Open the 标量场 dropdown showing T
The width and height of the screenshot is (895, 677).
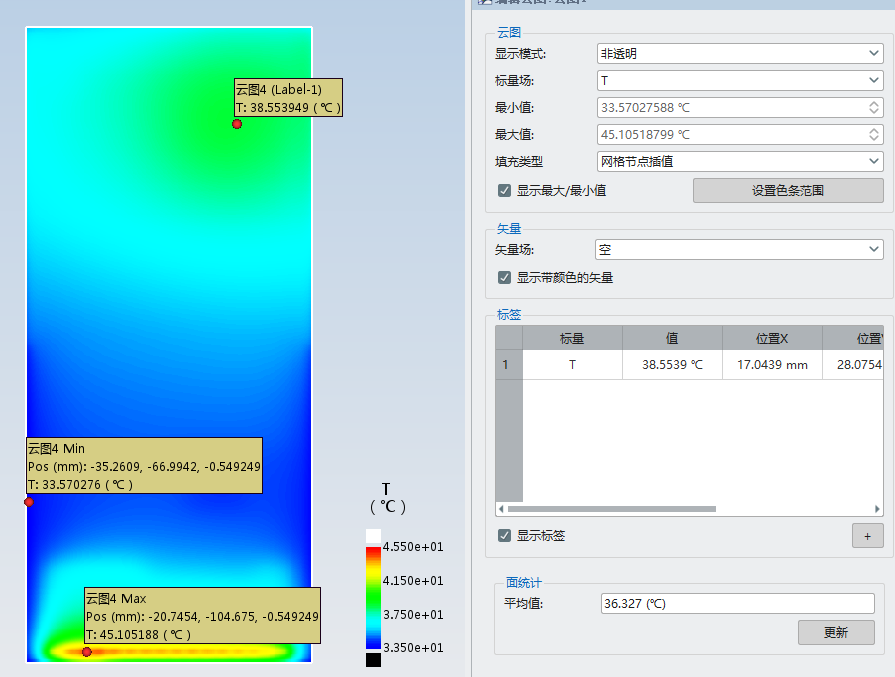point(740,80)
